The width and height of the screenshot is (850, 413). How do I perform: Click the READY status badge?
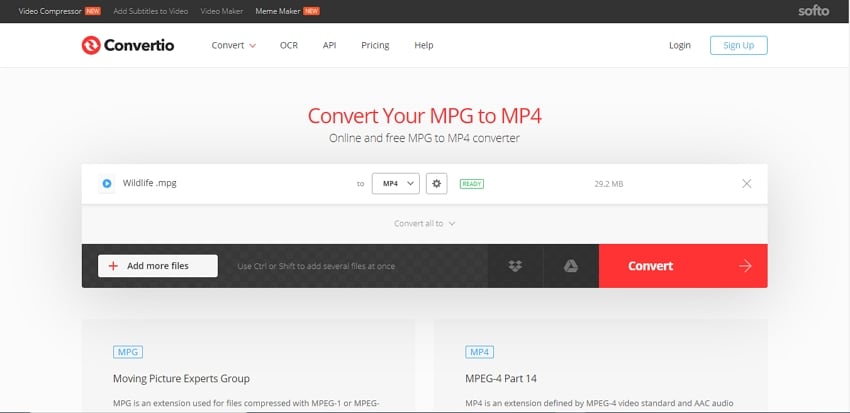(472, 184)
